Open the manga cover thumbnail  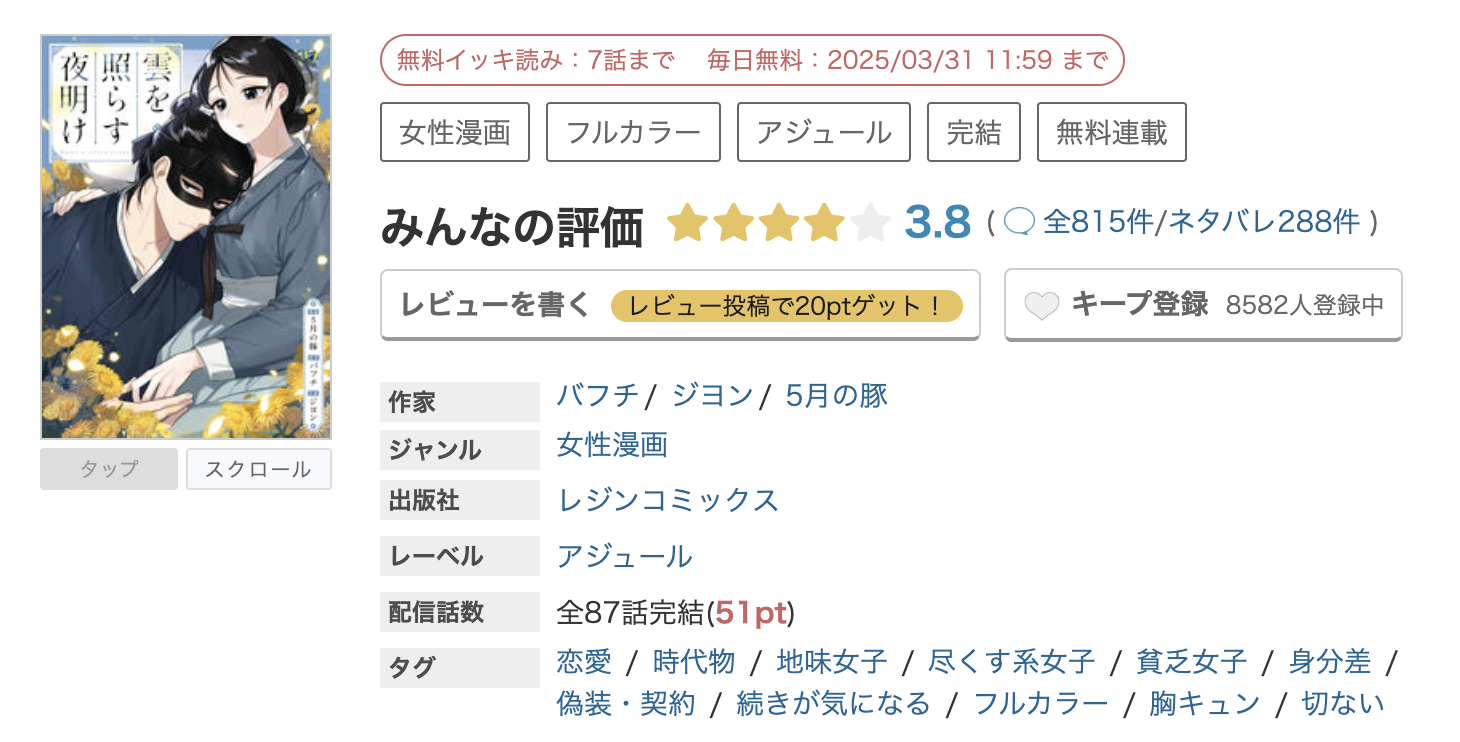click(186, 237)
